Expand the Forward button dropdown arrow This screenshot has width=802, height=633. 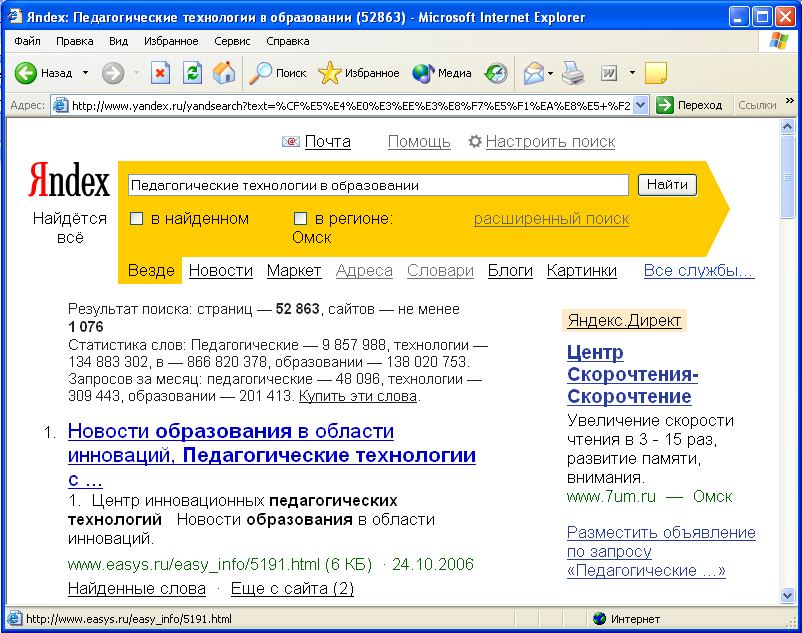point(136,73)
